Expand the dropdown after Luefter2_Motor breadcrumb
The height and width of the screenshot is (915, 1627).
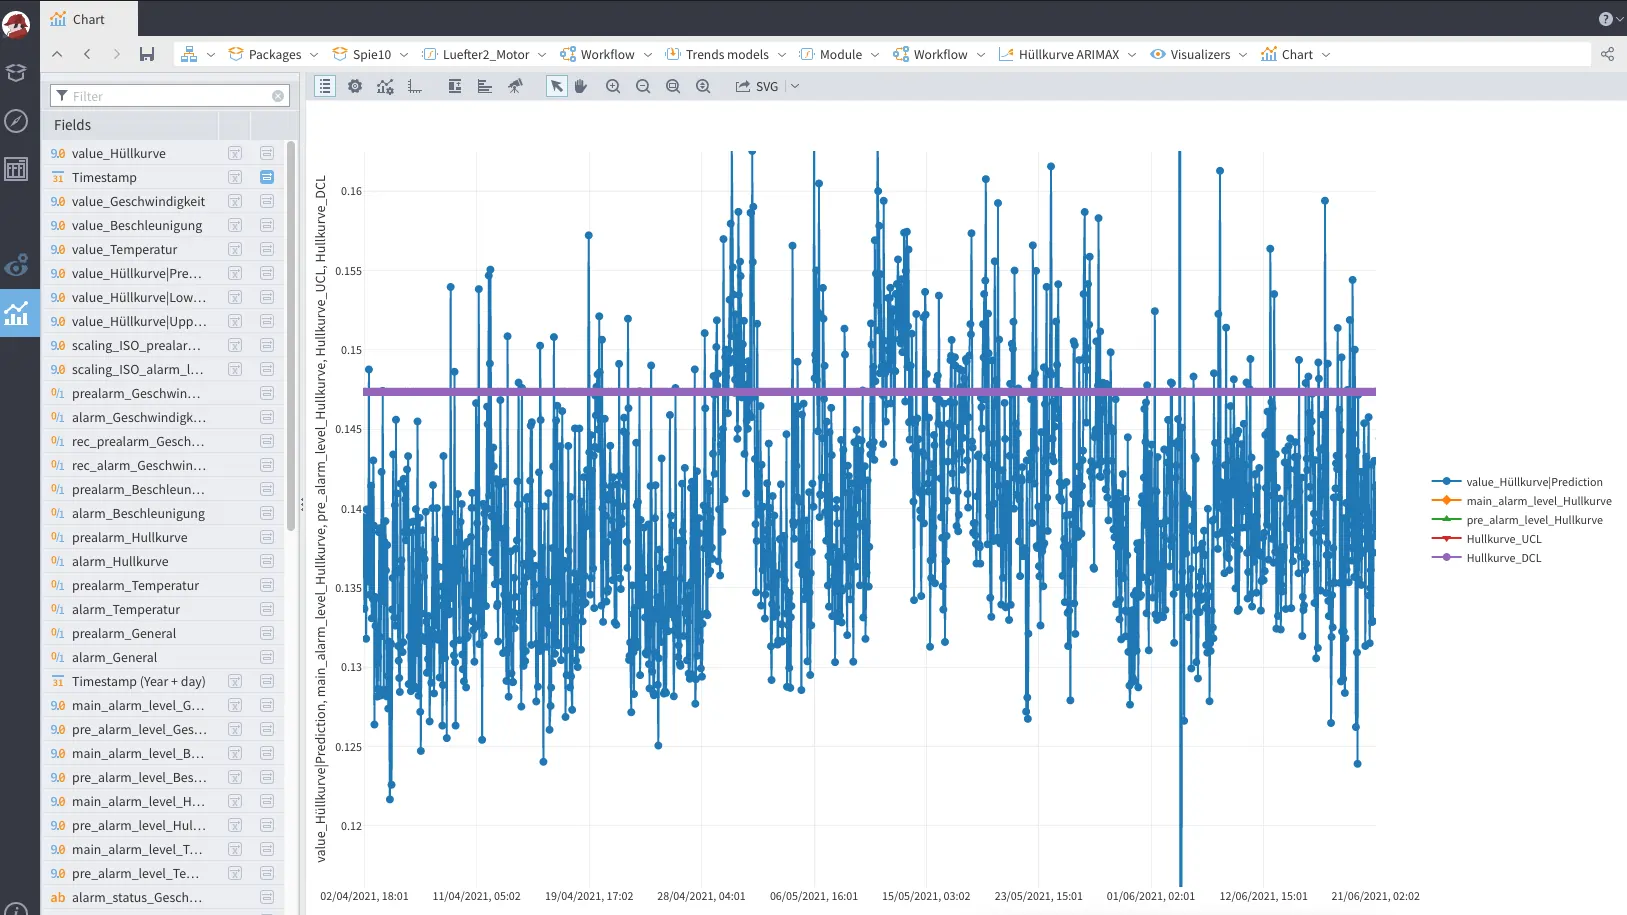coord(542,55)
